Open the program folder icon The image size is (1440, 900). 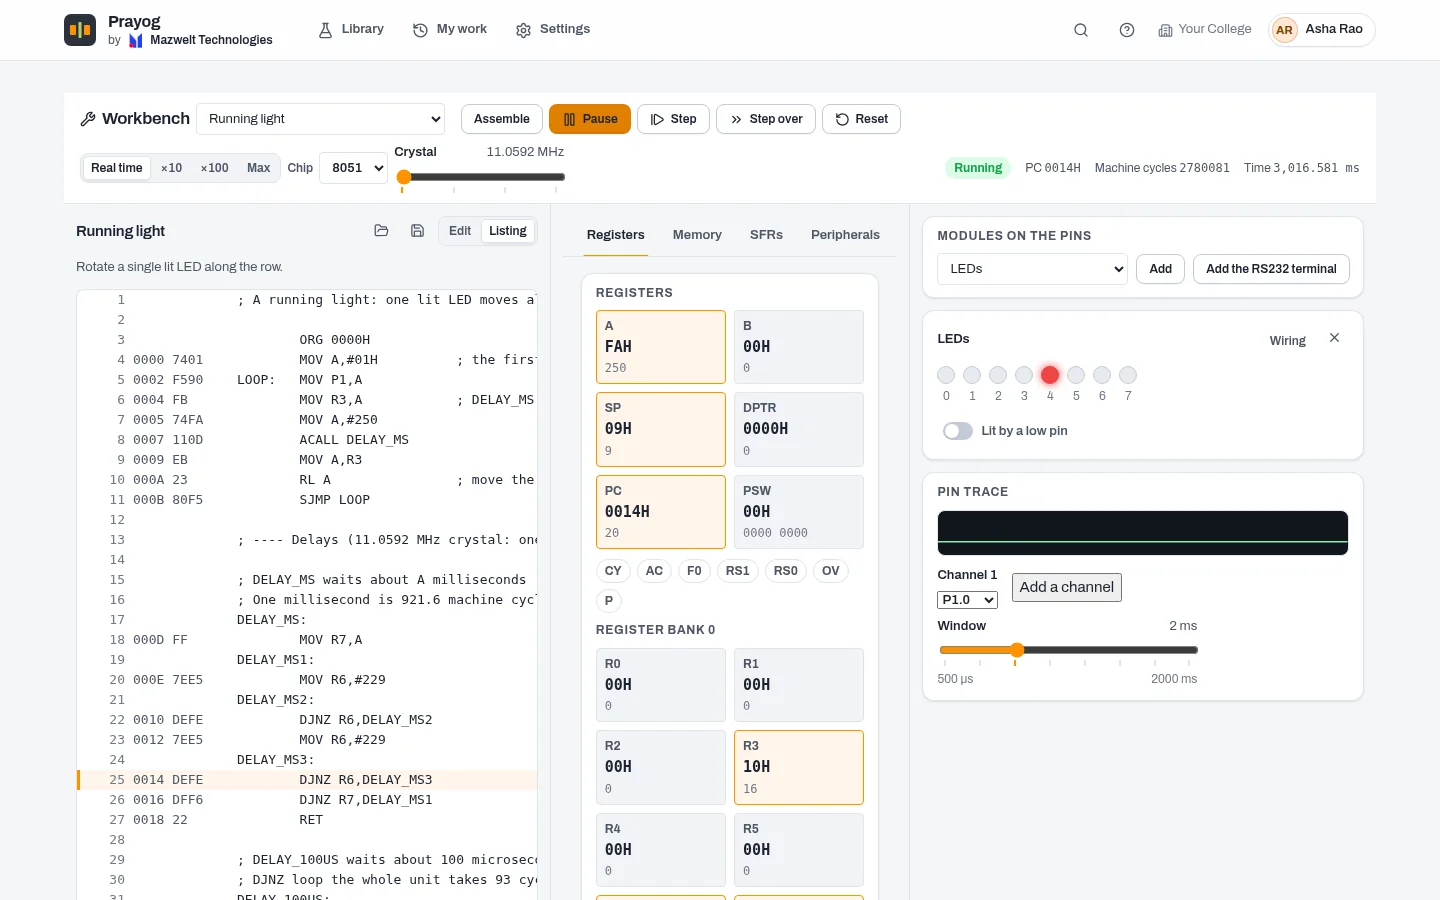coord(381,231)
